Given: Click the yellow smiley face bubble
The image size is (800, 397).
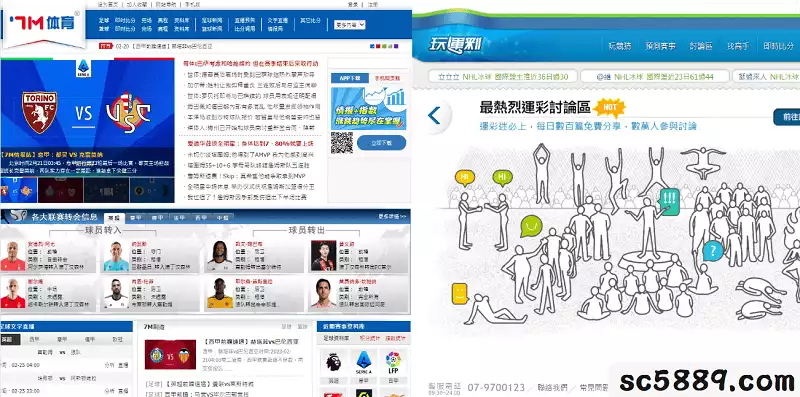Looking at the screenshot, I should tap(460, 294).
